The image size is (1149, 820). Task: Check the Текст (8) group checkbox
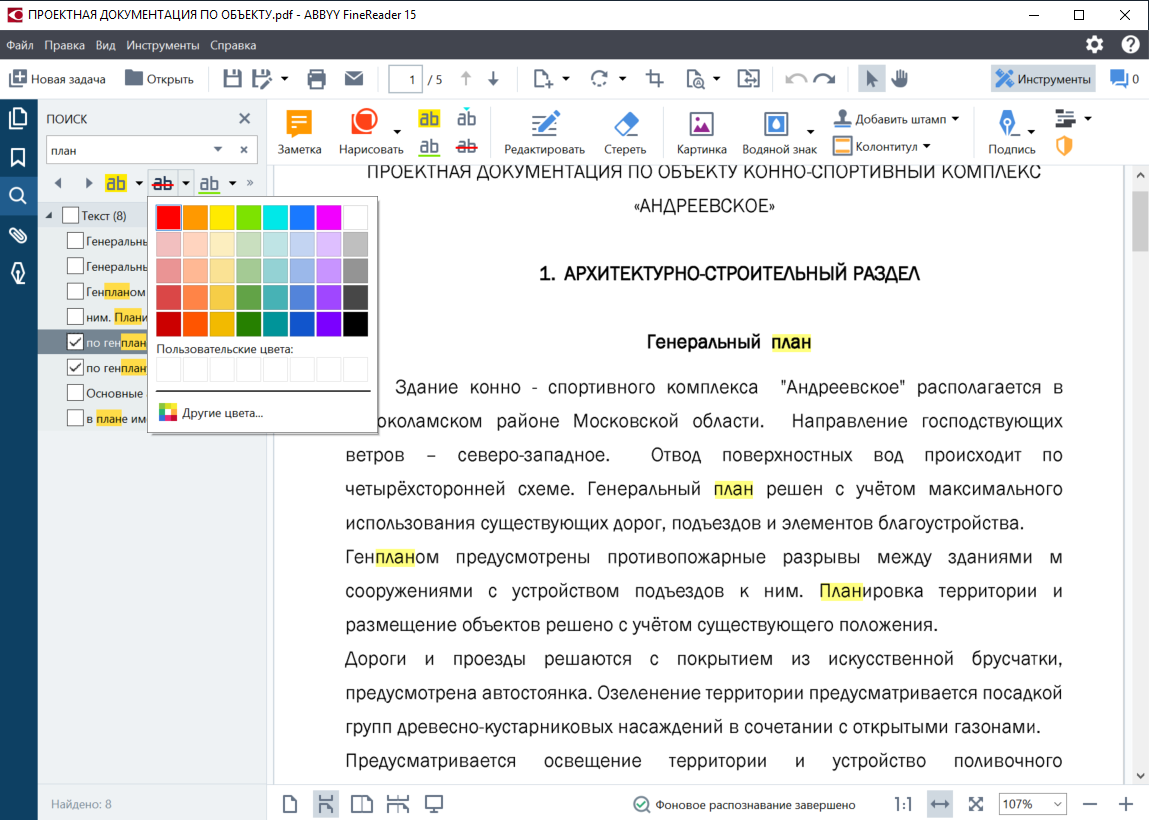[x=69, y=214]
